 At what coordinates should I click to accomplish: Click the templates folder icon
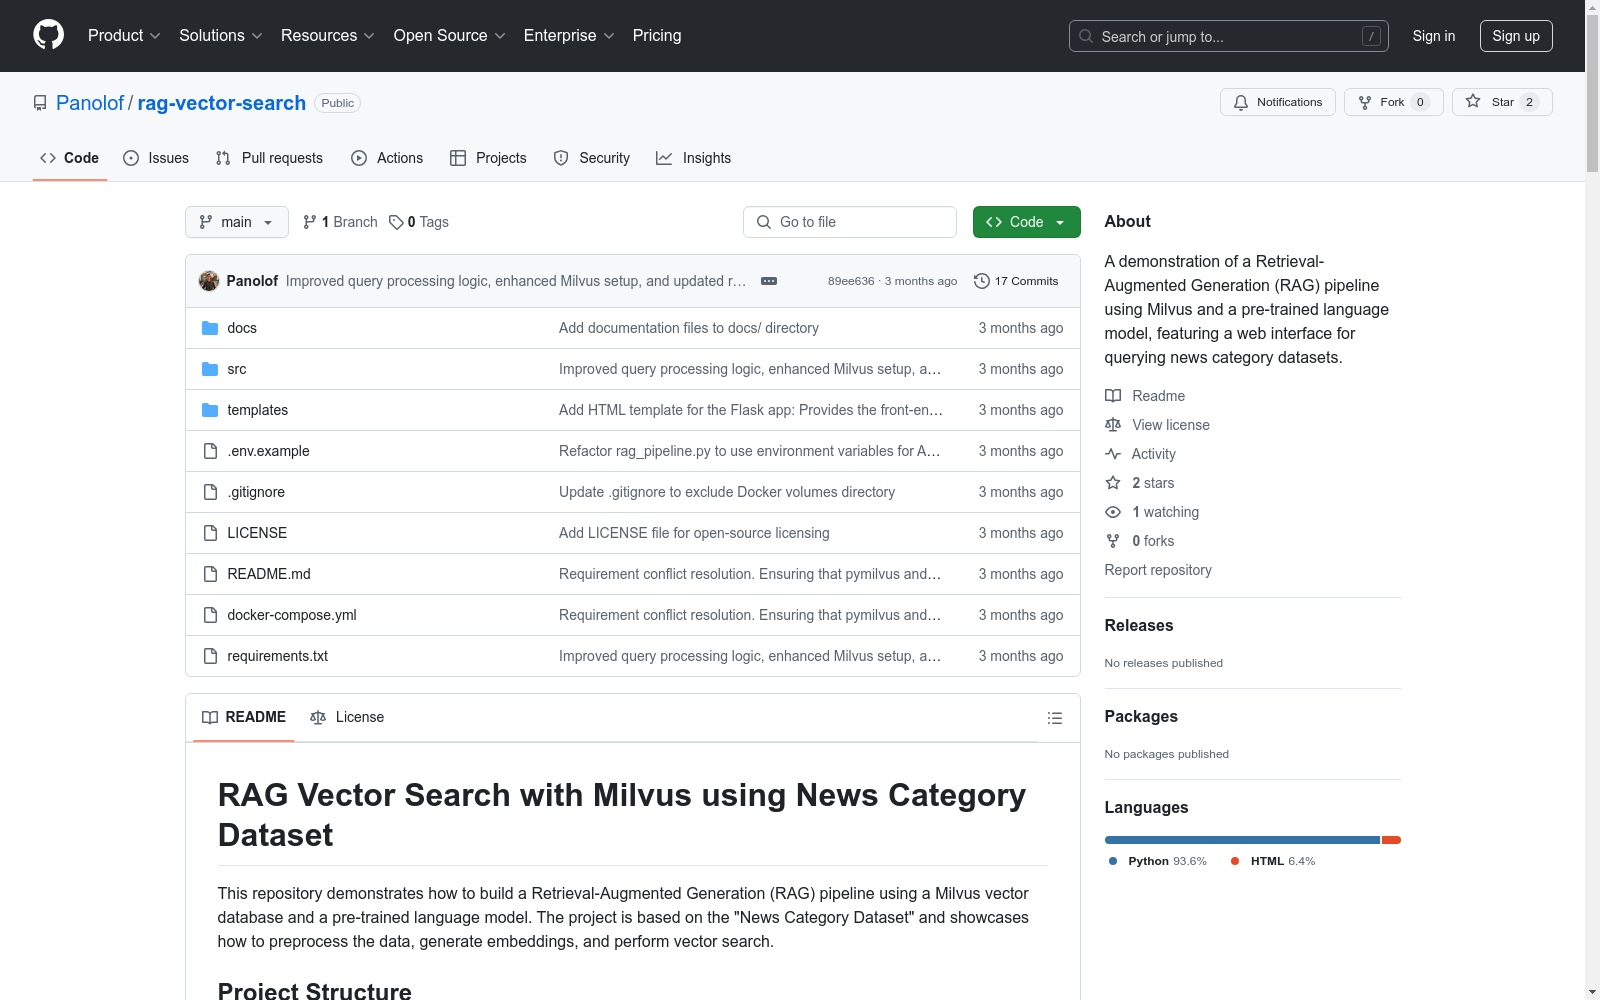(x=210, y=410)
